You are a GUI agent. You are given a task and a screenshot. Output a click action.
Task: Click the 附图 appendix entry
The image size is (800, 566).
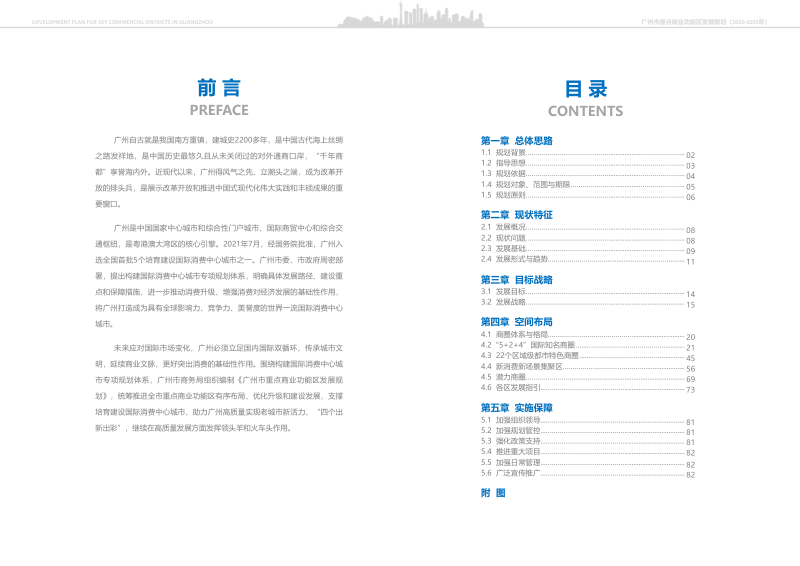coord(493,493)
